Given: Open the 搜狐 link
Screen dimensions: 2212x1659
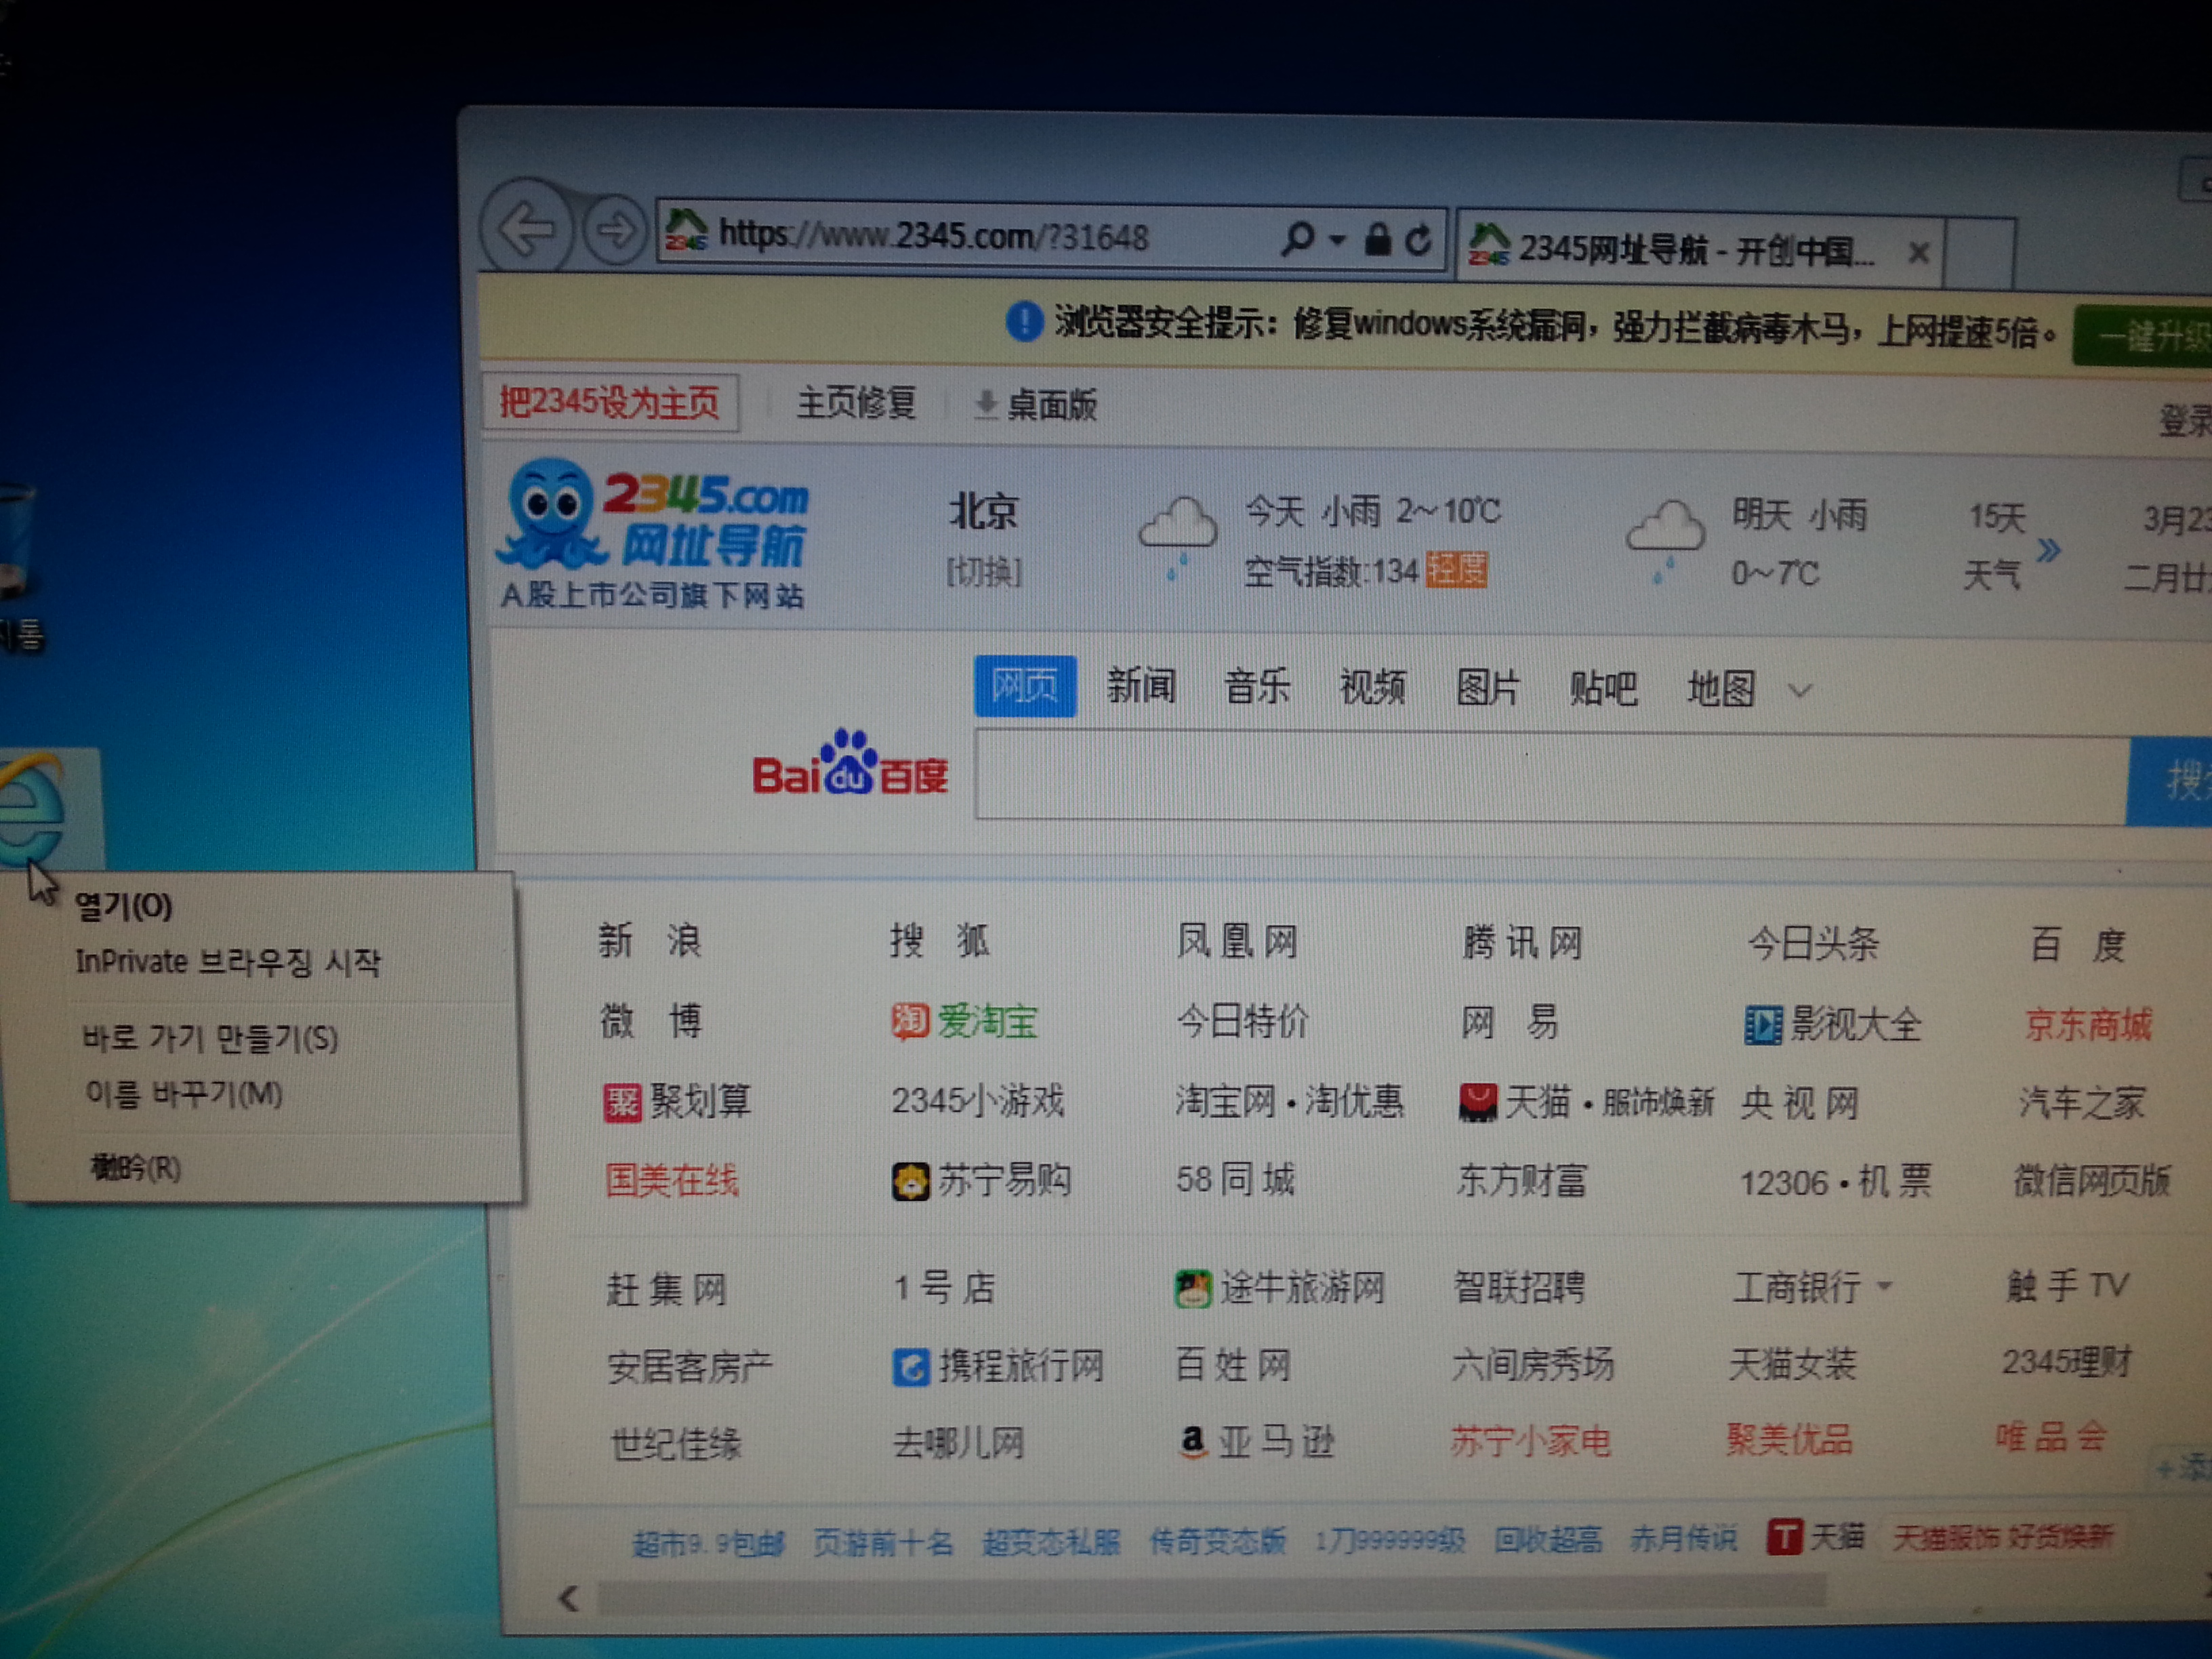Looking at the screenshot, I should 940,941.
